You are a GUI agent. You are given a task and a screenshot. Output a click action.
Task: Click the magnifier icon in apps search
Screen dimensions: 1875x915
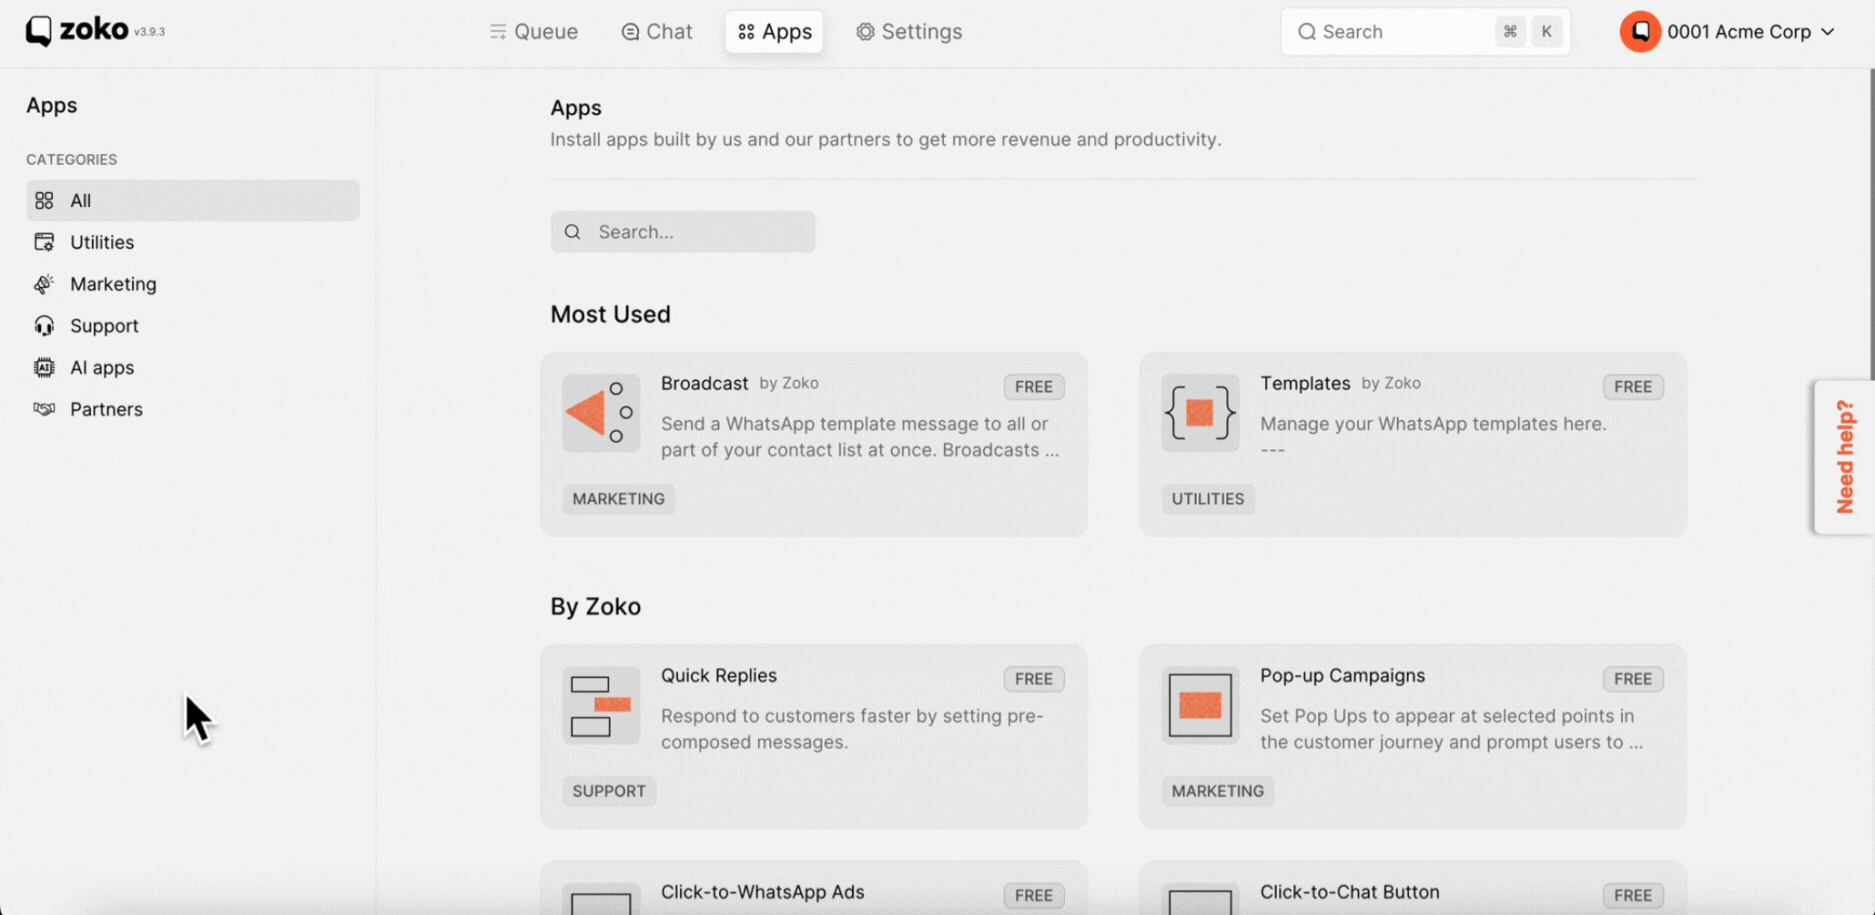pos(572,232)
